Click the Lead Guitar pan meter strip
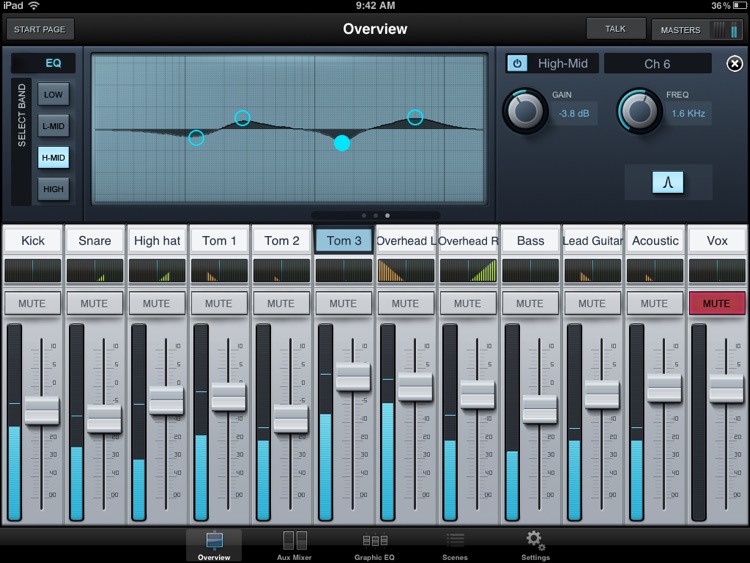 pos(593,270)
